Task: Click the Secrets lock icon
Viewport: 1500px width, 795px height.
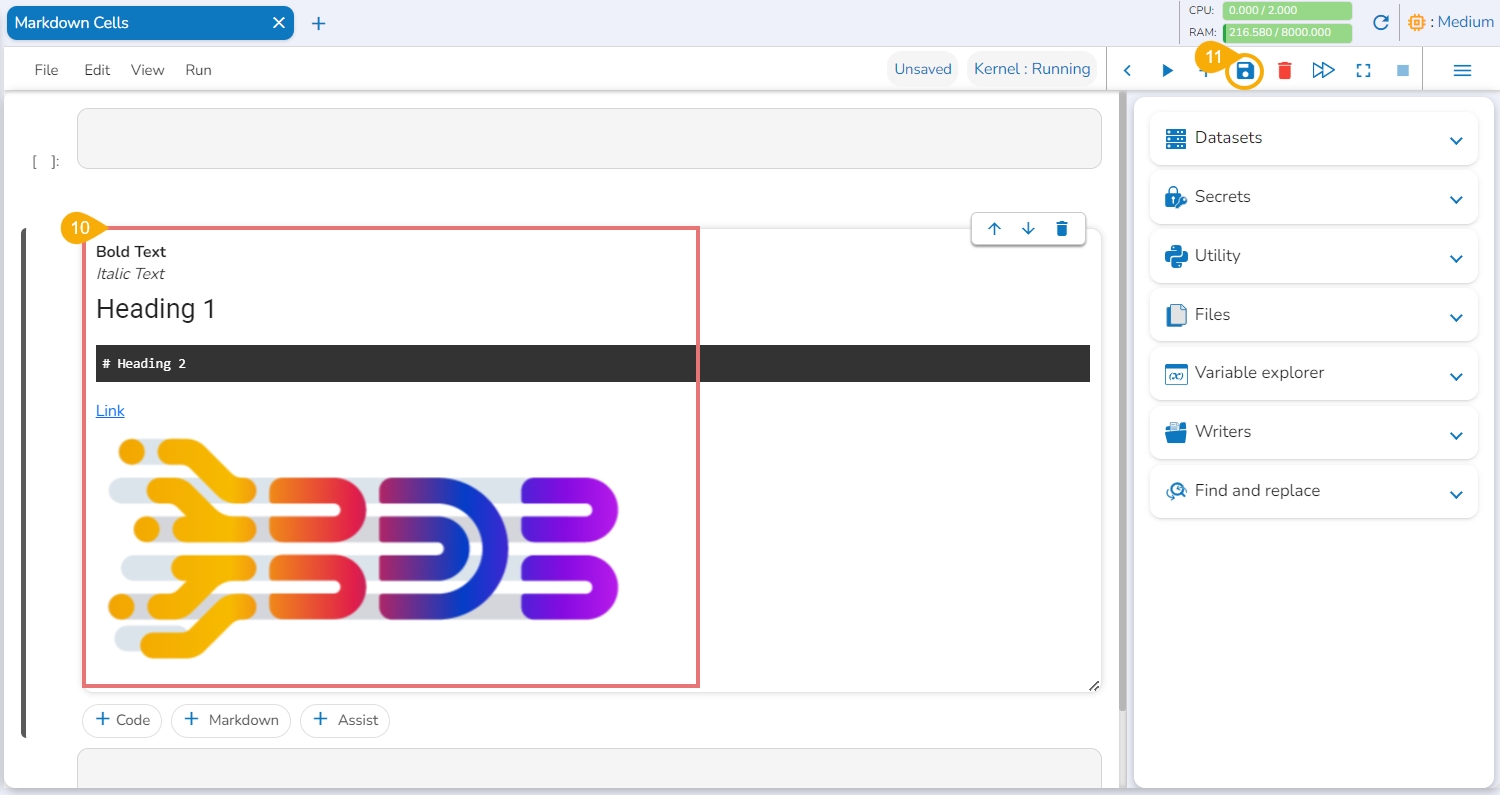Action: [1176, 197]
